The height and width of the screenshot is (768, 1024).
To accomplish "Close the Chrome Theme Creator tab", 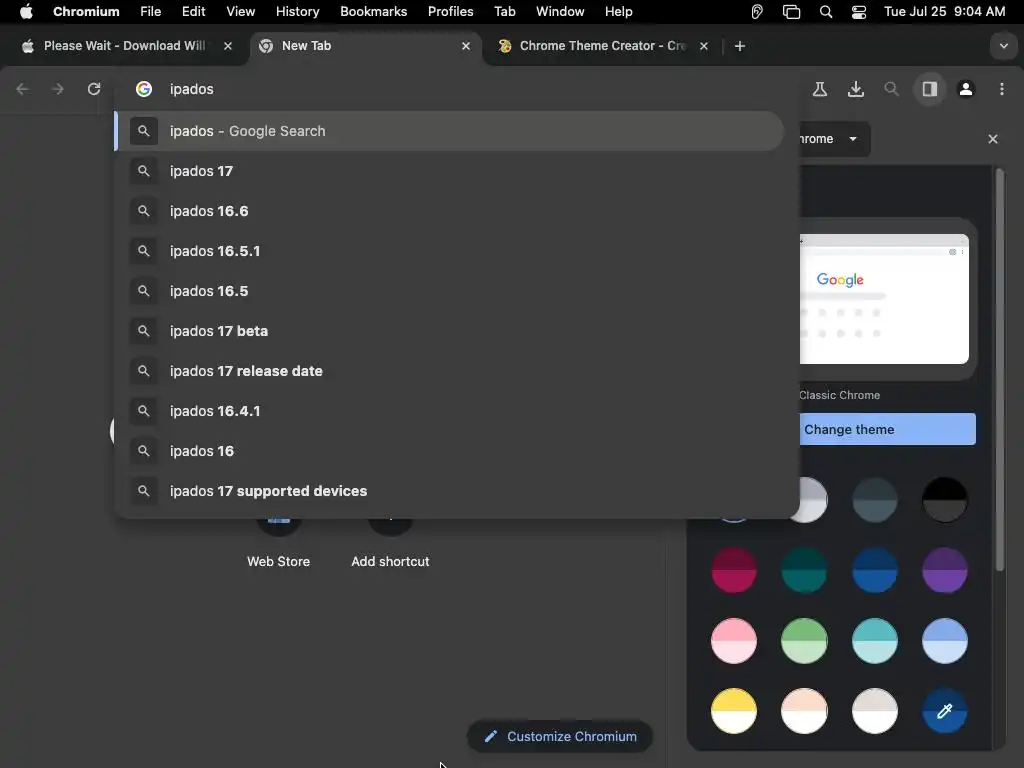I will (x=703, y=46).
